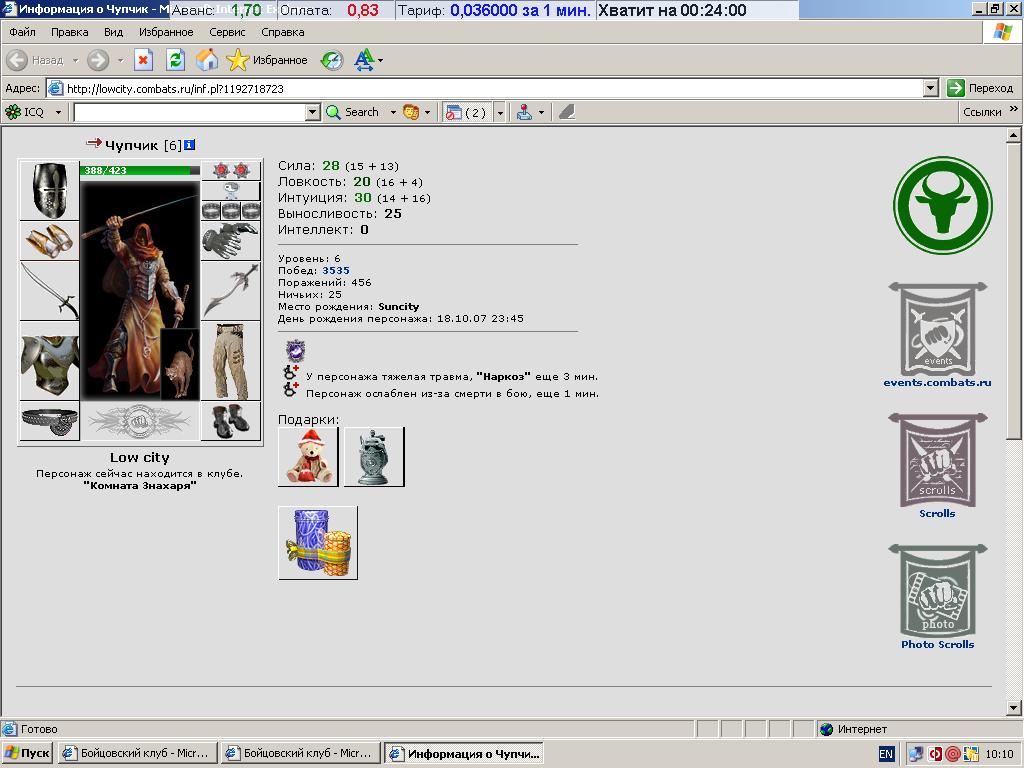Click the black boots equipment icon
This screenshot has height=768, width=1024.
(x=231, y=421)
